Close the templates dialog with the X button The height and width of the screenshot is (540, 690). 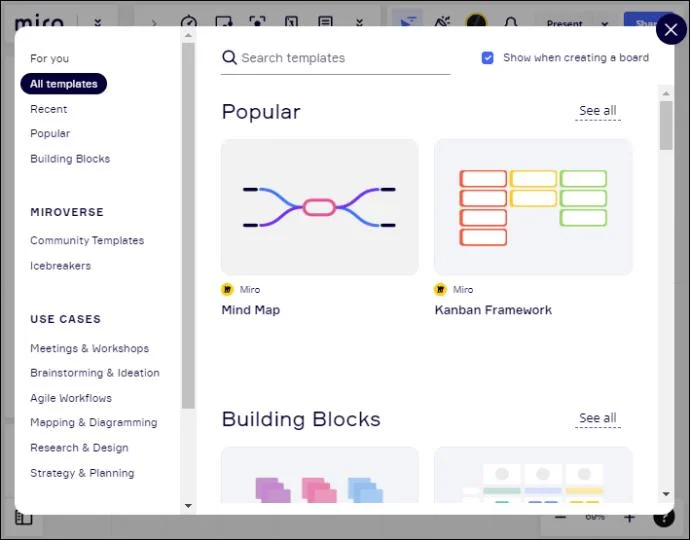point(671,30)
